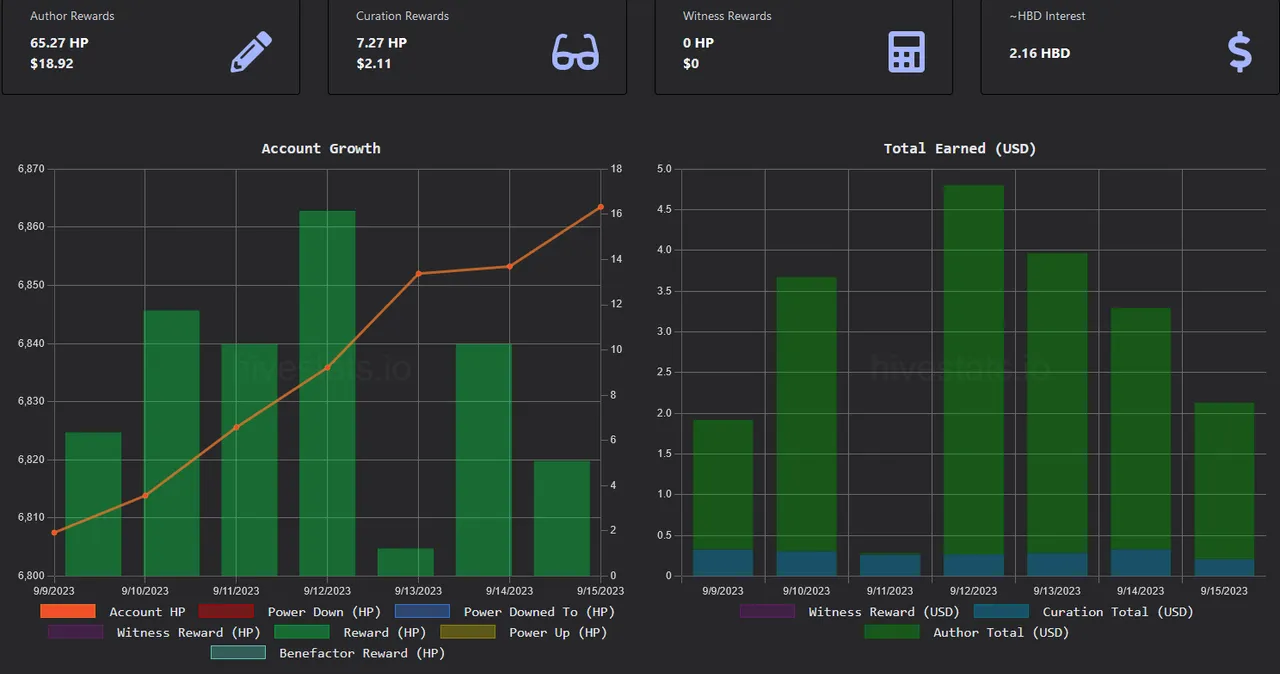Click the 65.27 HP author rewards value
The width and height of the screenshot is (1280, 674).
tap(59, 43)
